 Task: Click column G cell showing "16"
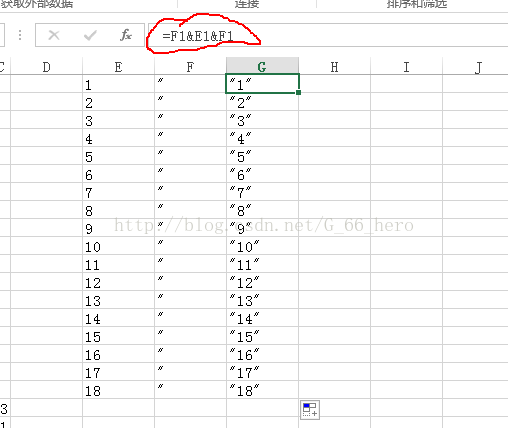click(x=262, y=354)
